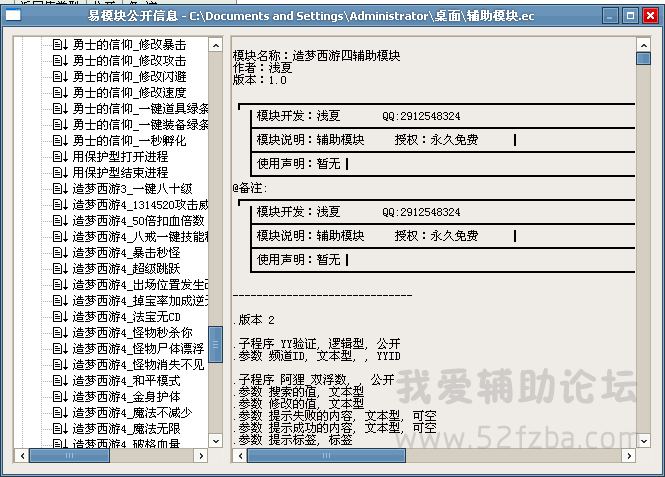Click the 参数 搜索的值 line
The image size is (665, 477).
[x=299, y=391]
